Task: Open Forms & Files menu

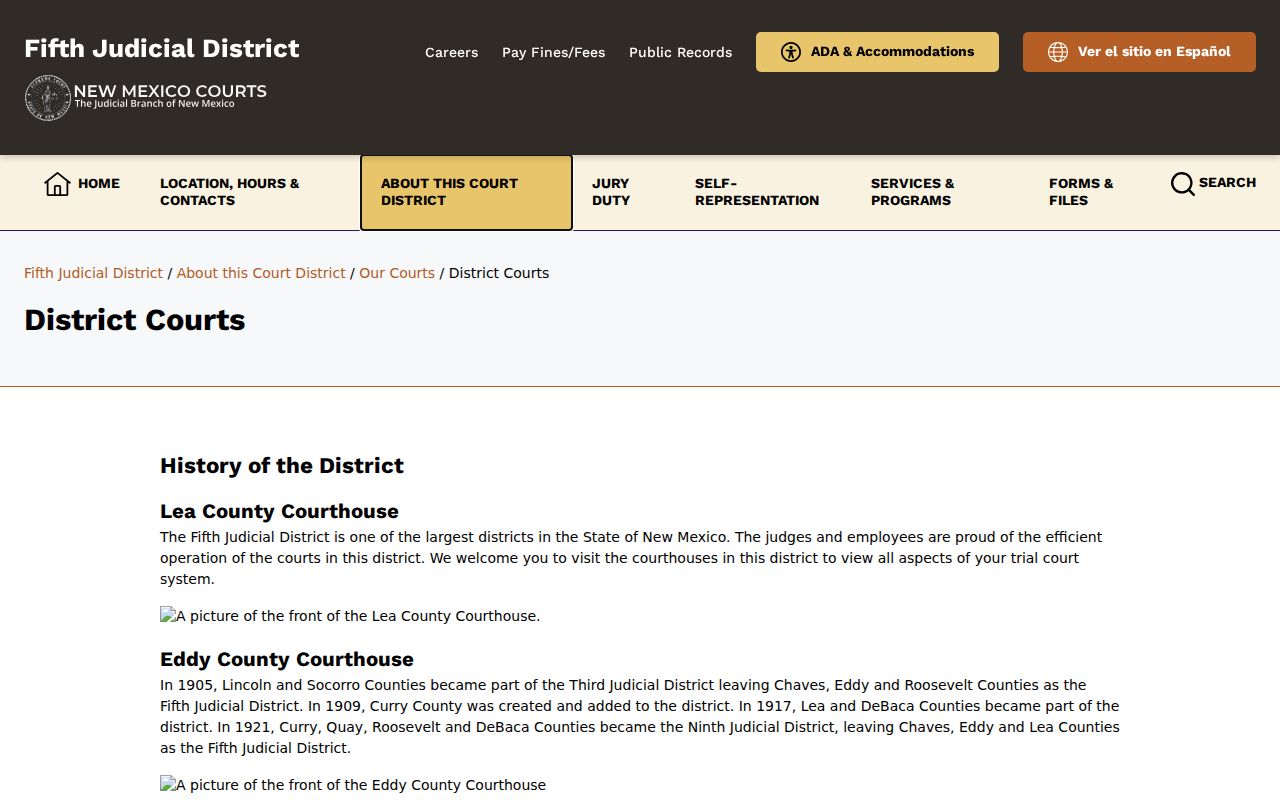Action: [1081, 192]
